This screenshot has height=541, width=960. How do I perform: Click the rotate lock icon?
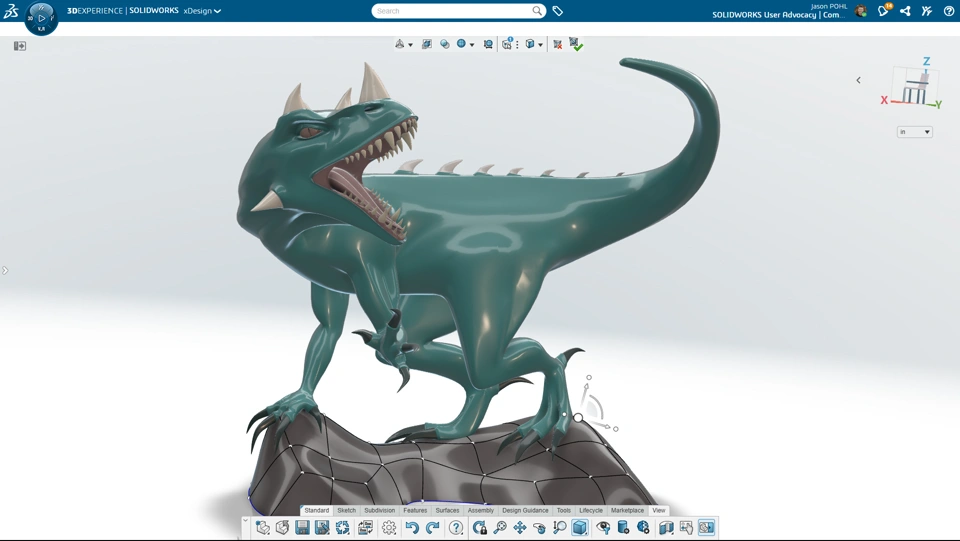pyautogui.click(x=479, y=528)
